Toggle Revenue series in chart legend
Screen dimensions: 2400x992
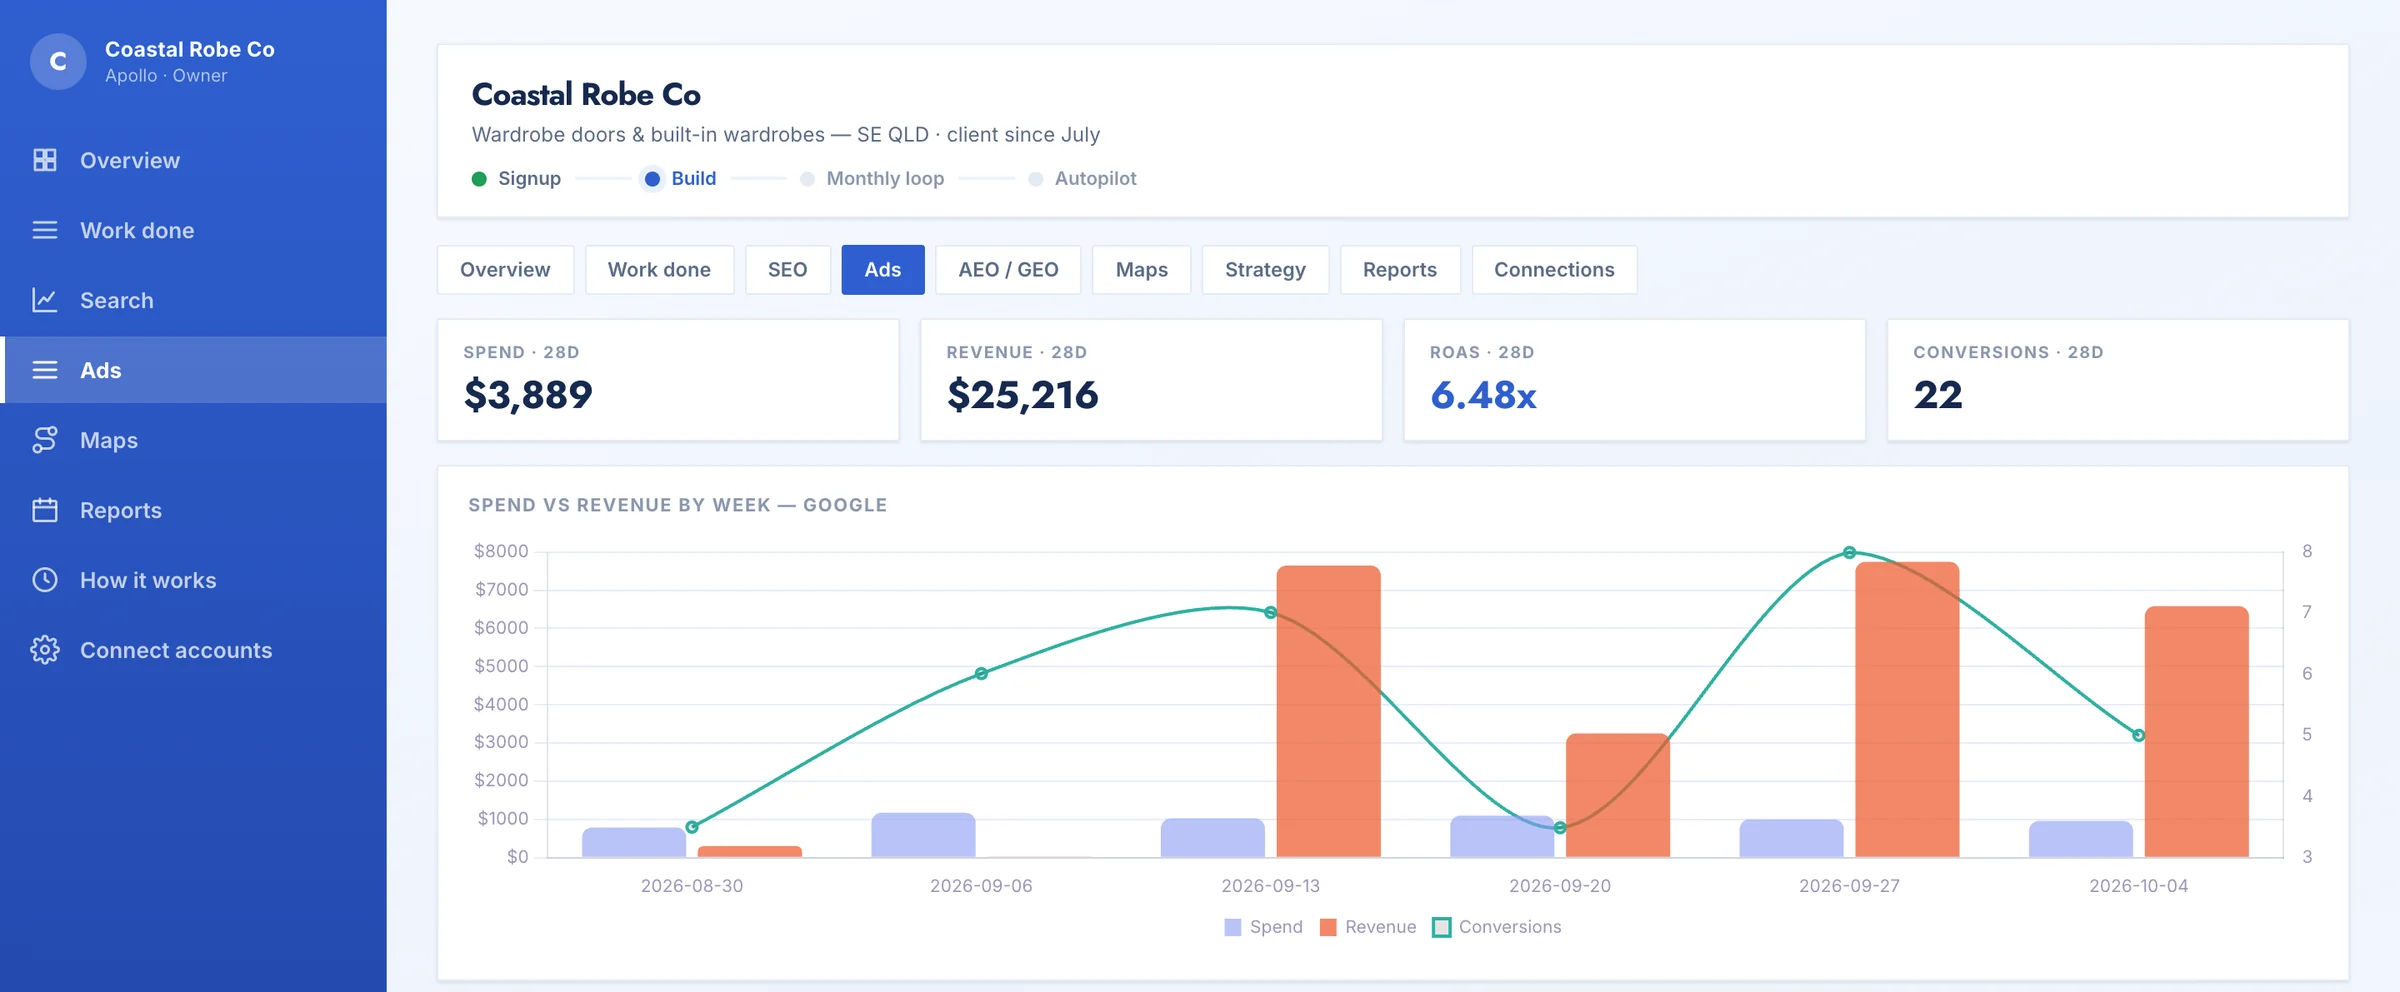coord(1368,927)
